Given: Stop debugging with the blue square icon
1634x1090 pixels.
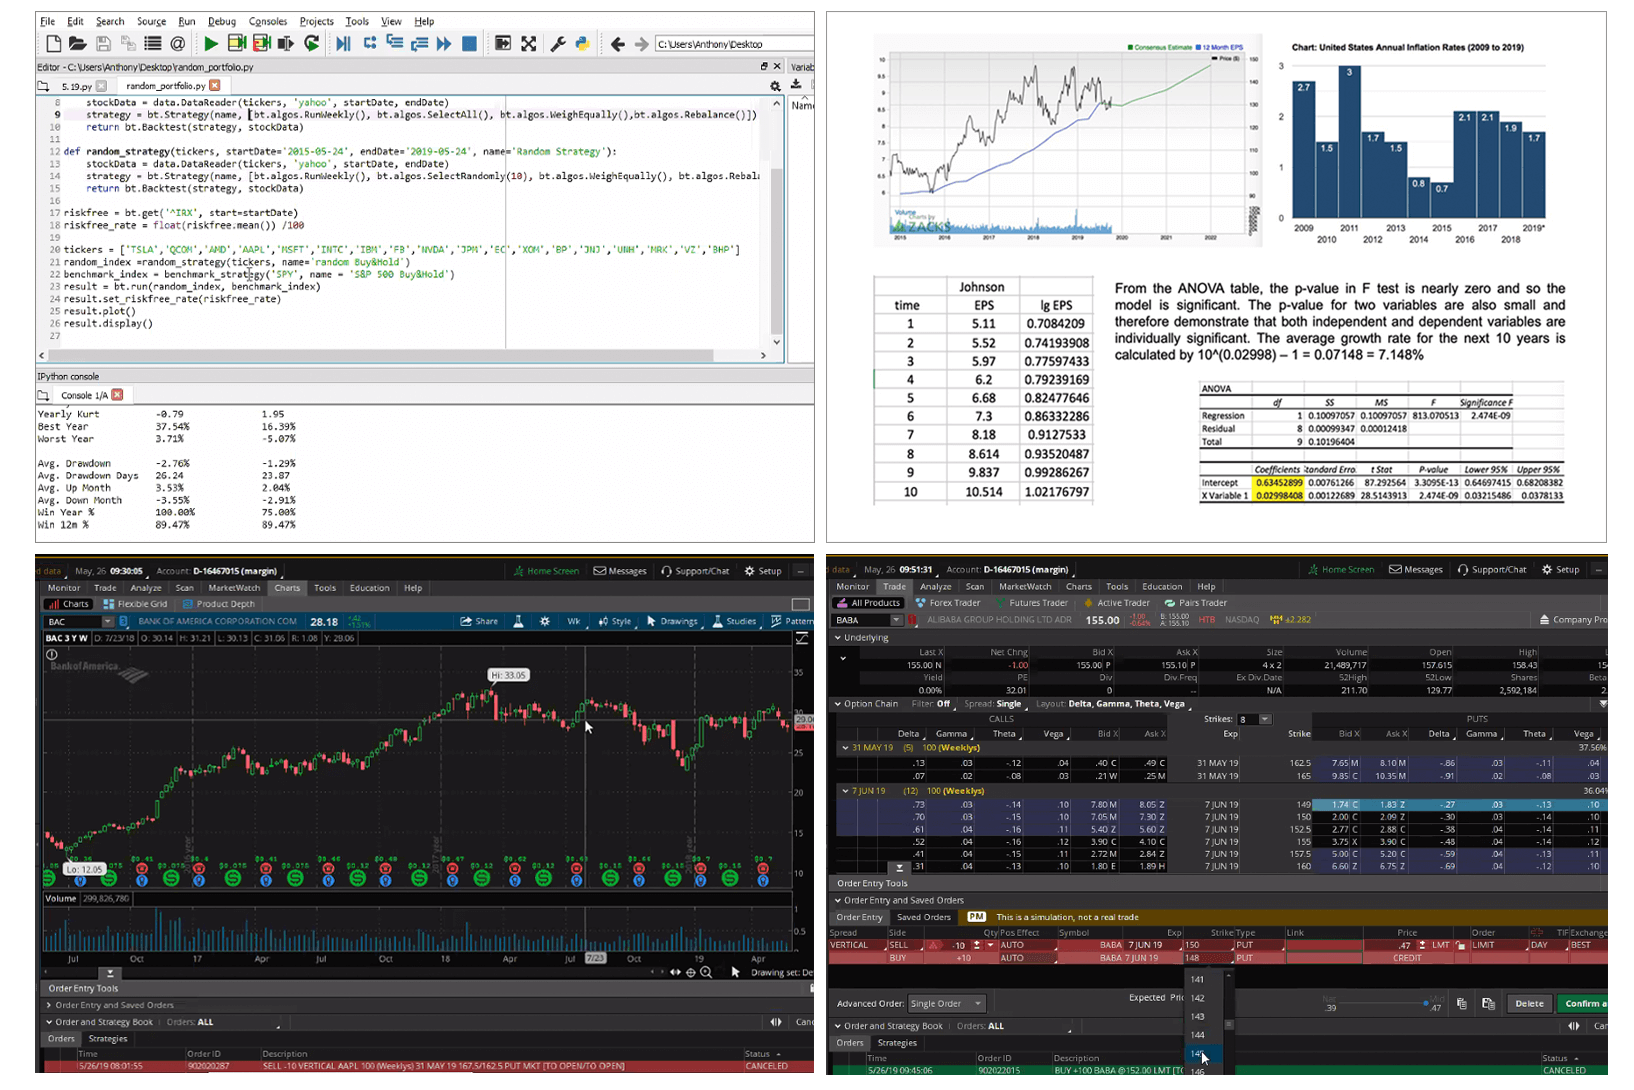Looking at the screenshot, I should [x=469, y=44].
